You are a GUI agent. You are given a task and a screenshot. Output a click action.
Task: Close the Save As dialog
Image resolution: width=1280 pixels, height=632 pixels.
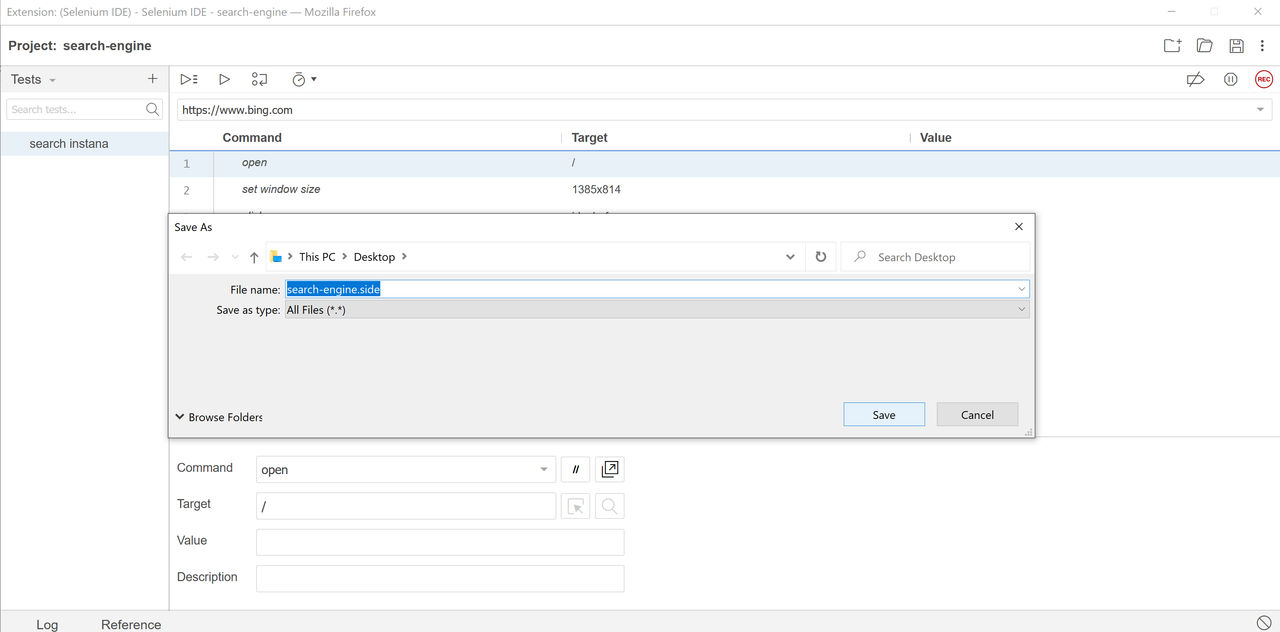(1019, 227)
